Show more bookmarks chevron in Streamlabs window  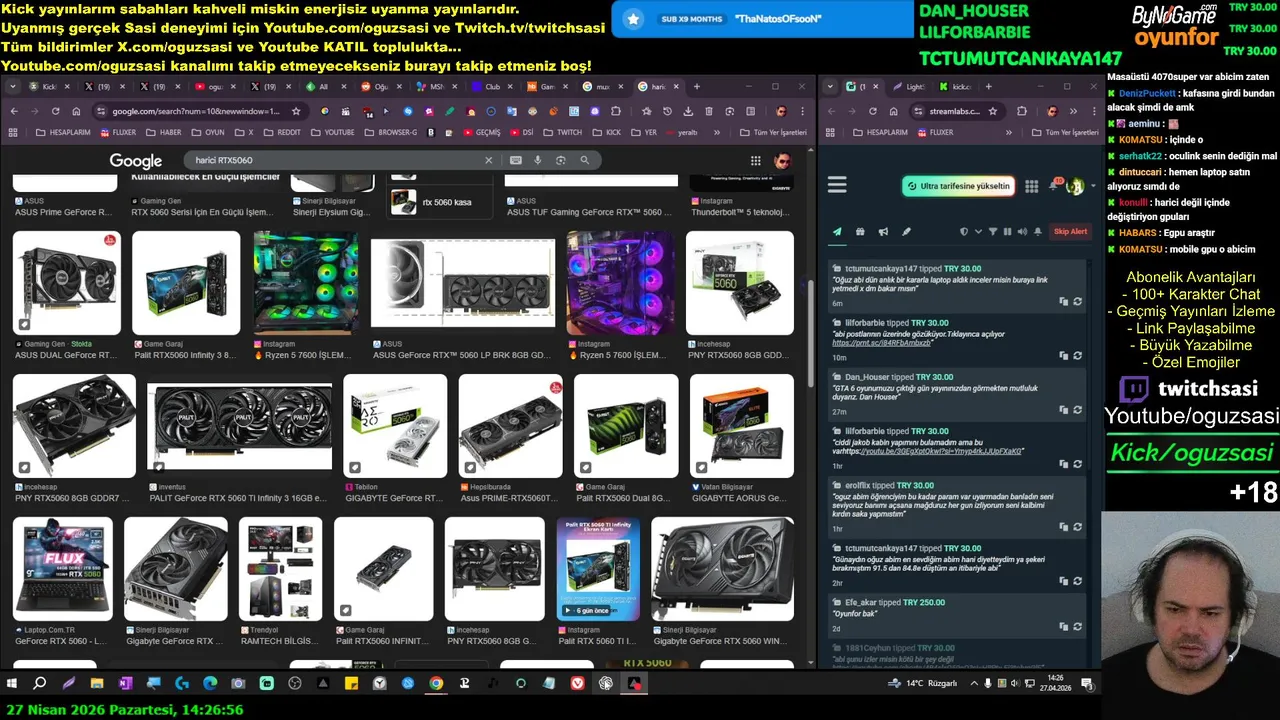tap(1010, 132)
